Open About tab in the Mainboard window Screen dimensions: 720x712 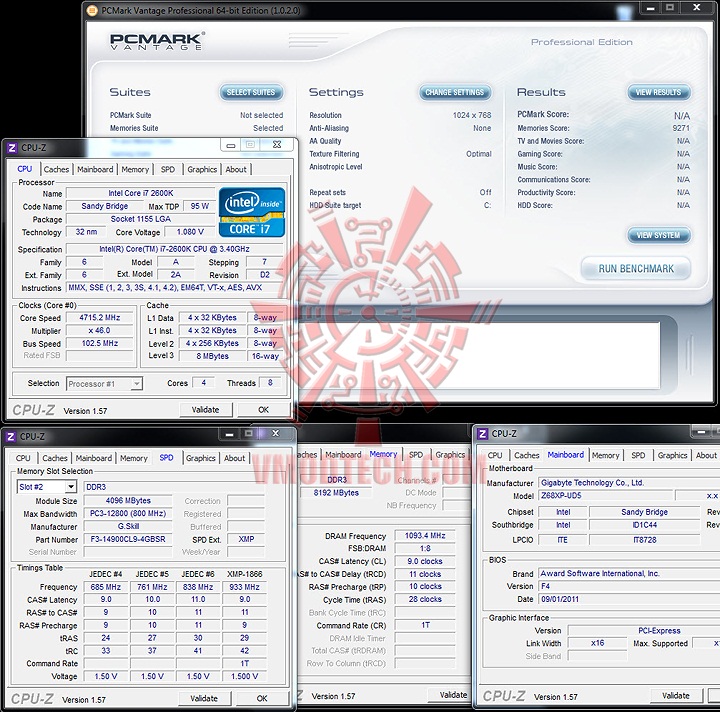click(x=706, y=455)
